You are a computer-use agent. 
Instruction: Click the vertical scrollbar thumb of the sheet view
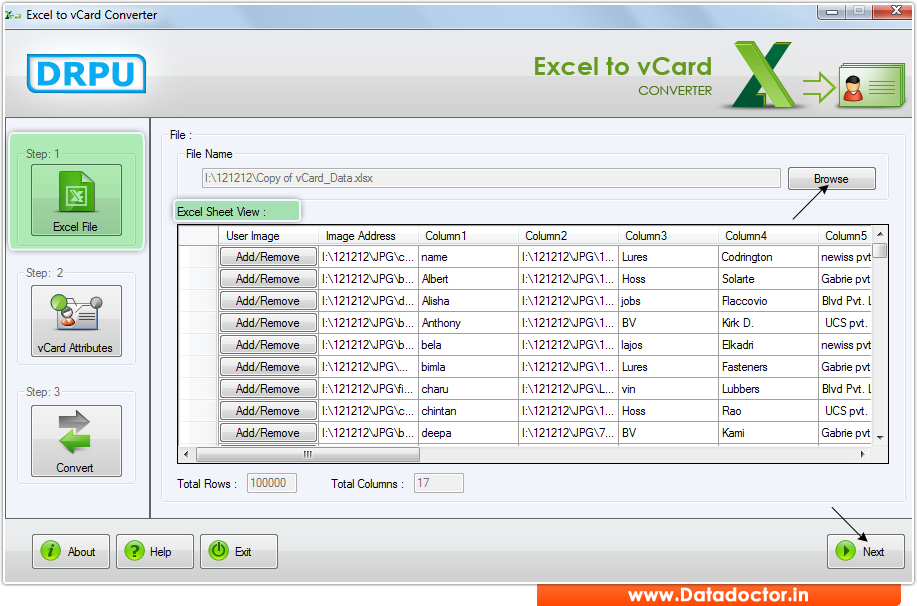pos(880,251)
